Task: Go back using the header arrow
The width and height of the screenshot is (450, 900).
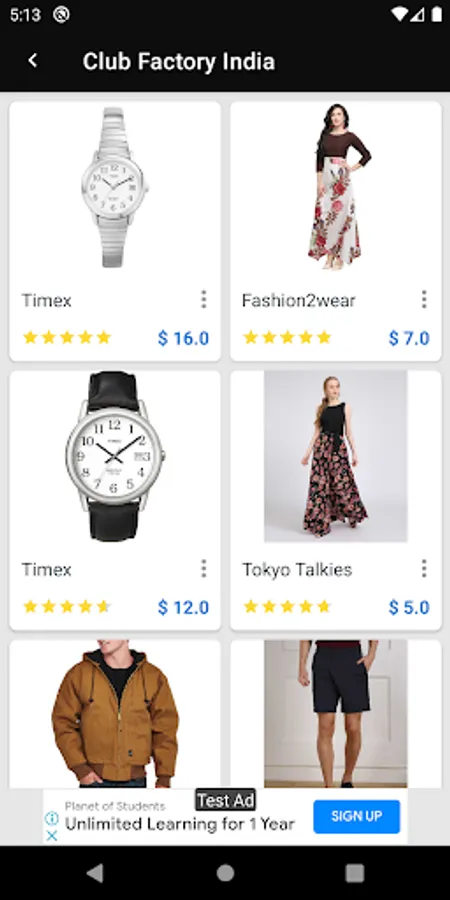Action: click(x=33, y=60)
